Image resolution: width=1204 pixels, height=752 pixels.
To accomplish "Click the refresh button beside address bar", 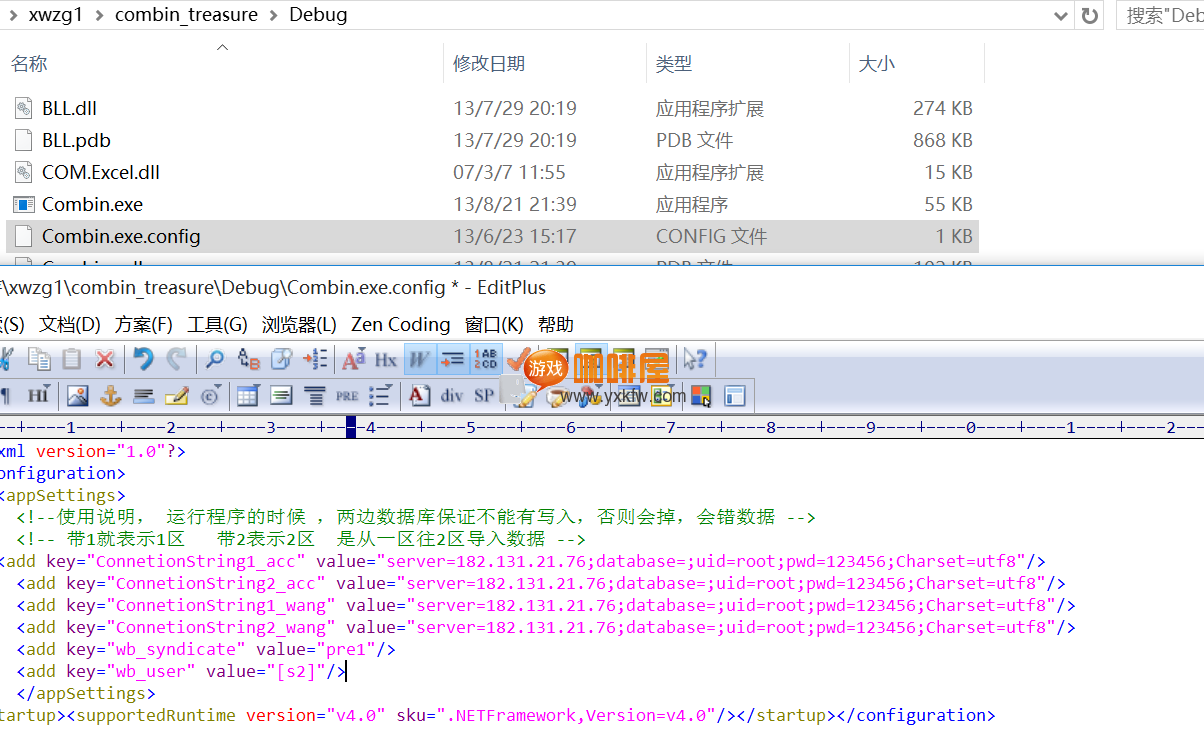I will (1089, 15).
